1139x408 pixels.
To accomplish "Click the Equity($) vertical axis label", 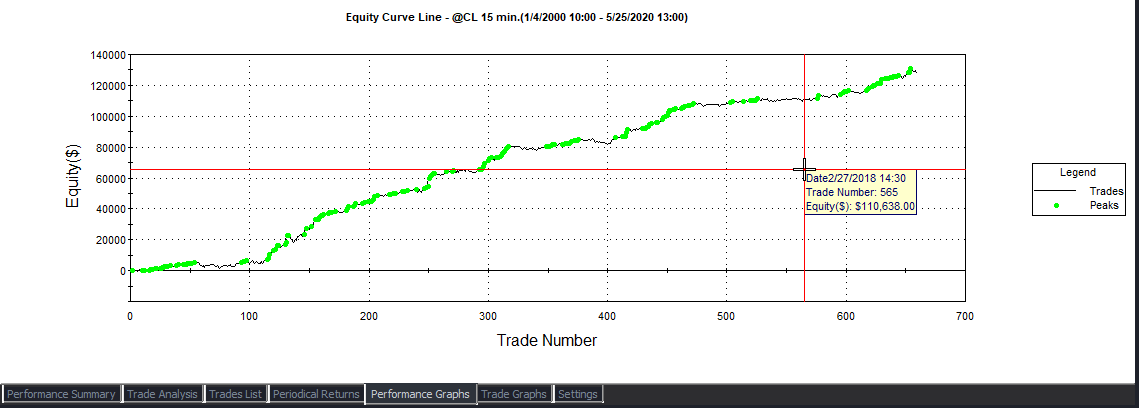I will 73,177.
